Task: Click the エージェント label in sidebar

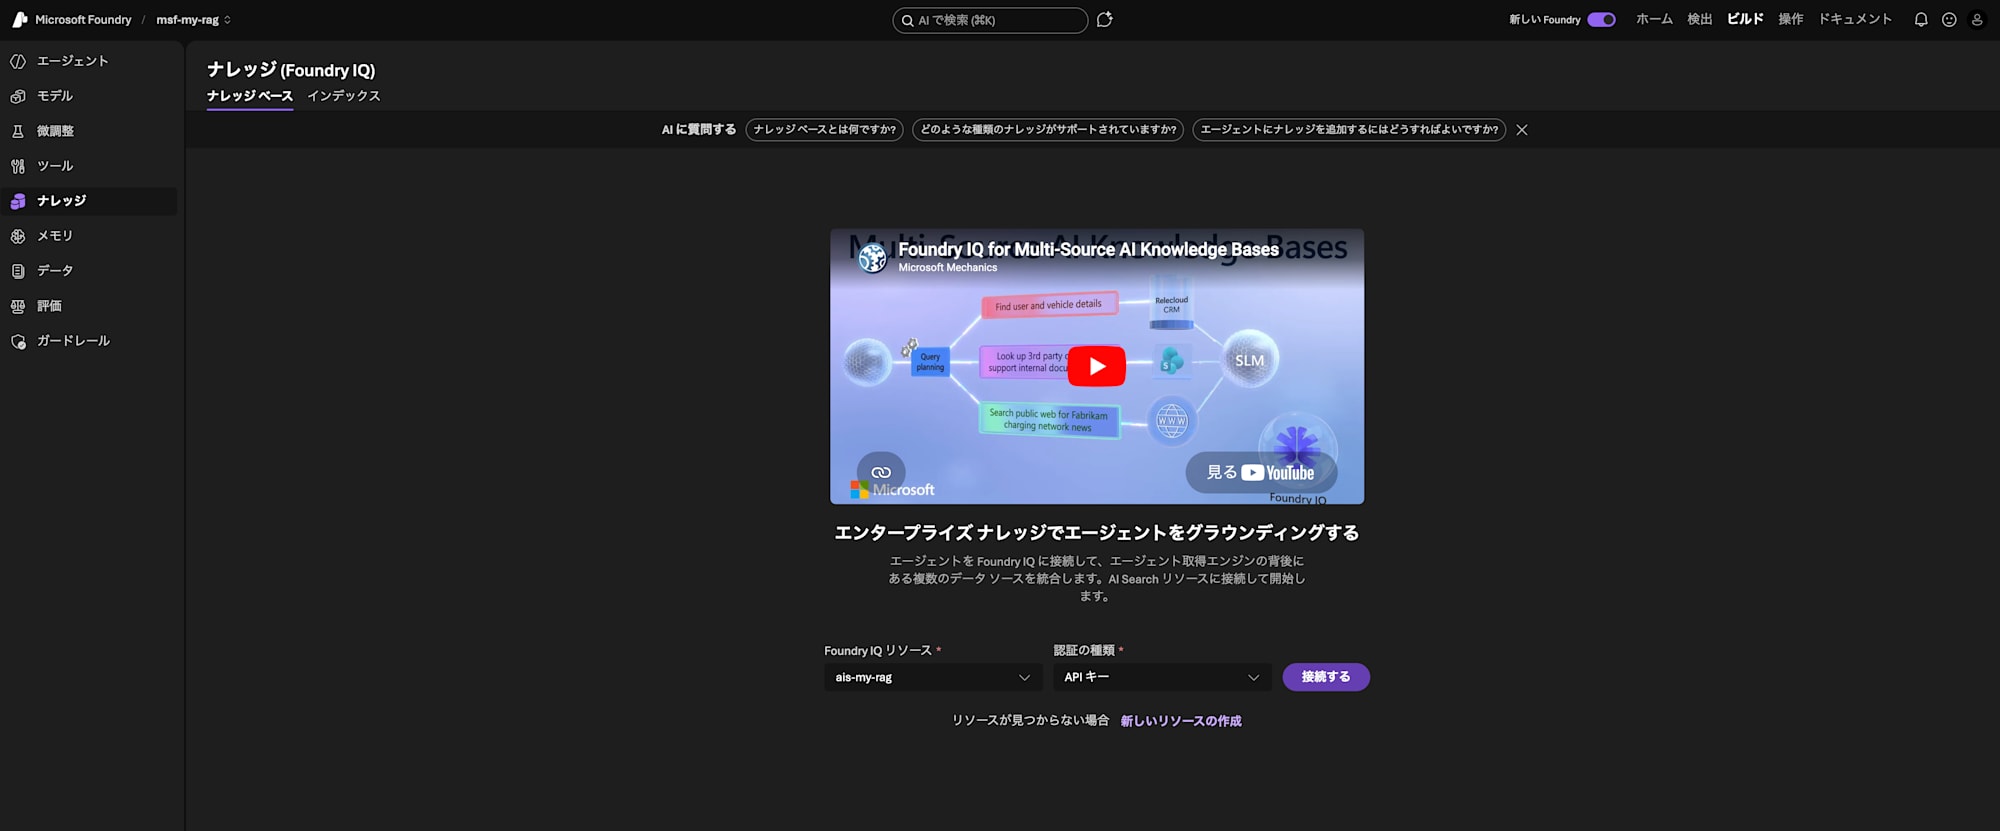Action: 73,61
